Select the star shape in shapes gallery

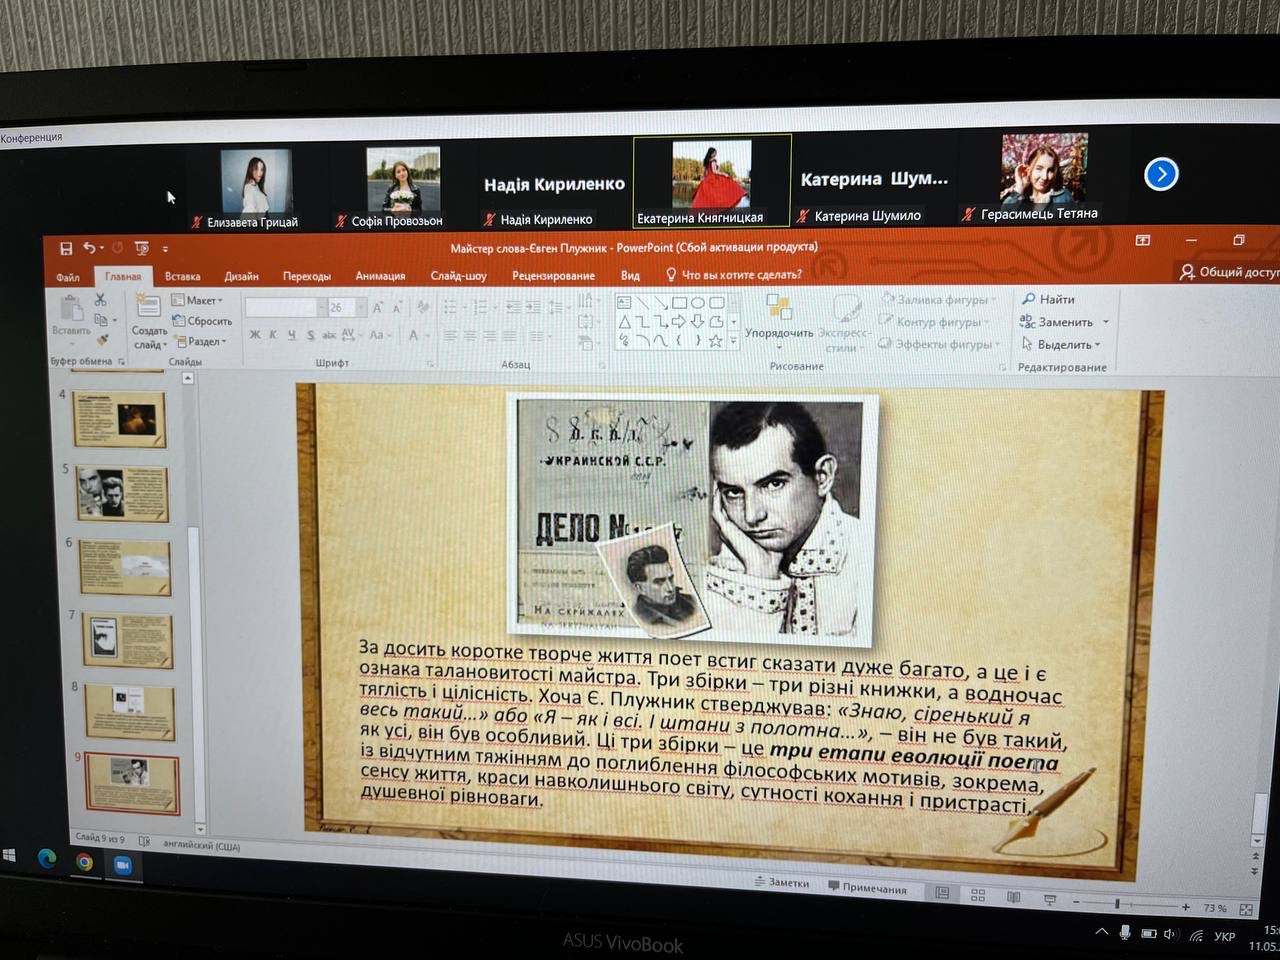pos(715,341)
